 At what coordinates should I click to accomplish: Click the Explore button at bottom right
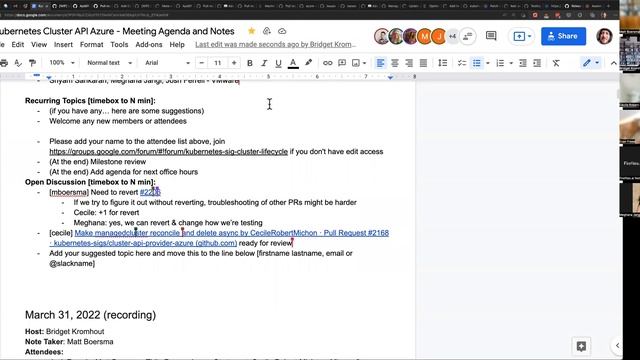coord(581,346)
